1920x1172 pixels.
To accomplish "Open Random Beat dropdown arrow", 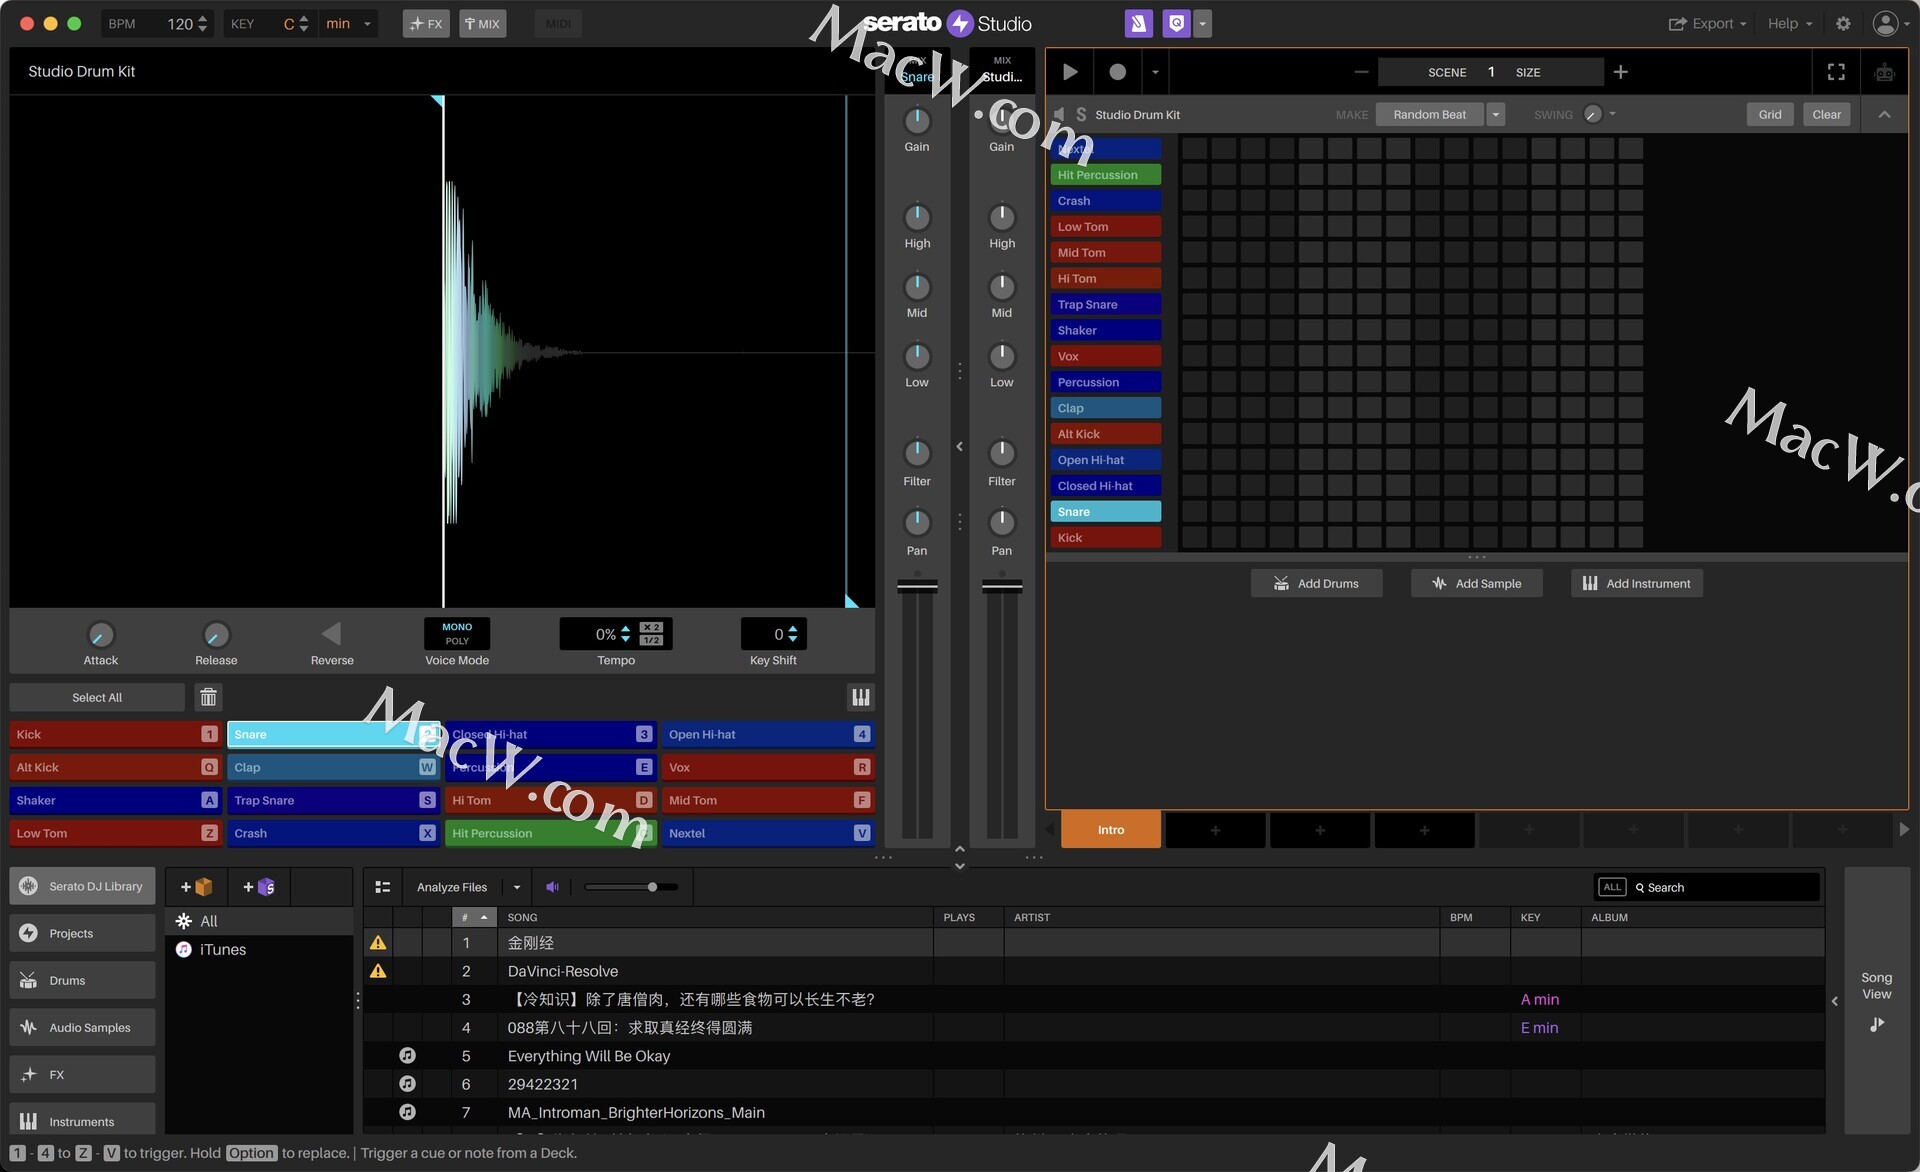I will [x=1496, y=114].
